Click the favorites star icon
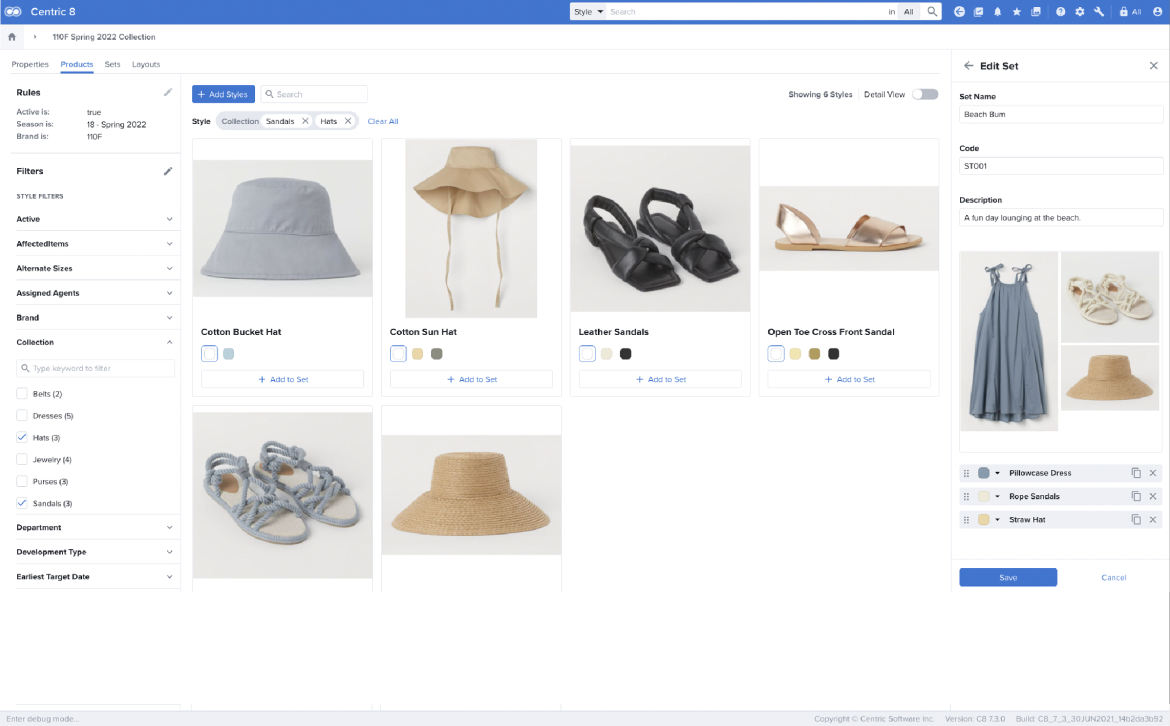The height and width of the screenshot is (726, 1170). click(1016, 11)
